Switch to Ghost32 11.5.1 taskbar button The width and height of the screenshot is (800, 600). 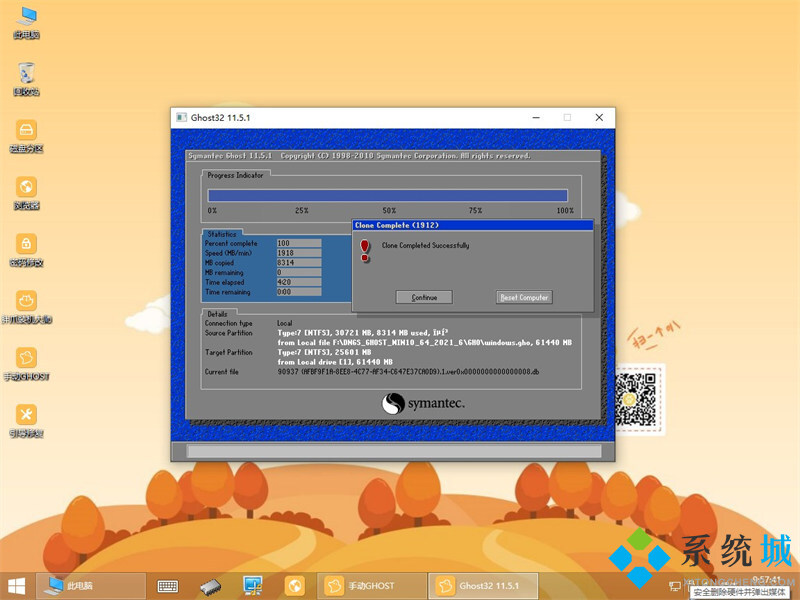pyautogui.click(x=483, y=586)
